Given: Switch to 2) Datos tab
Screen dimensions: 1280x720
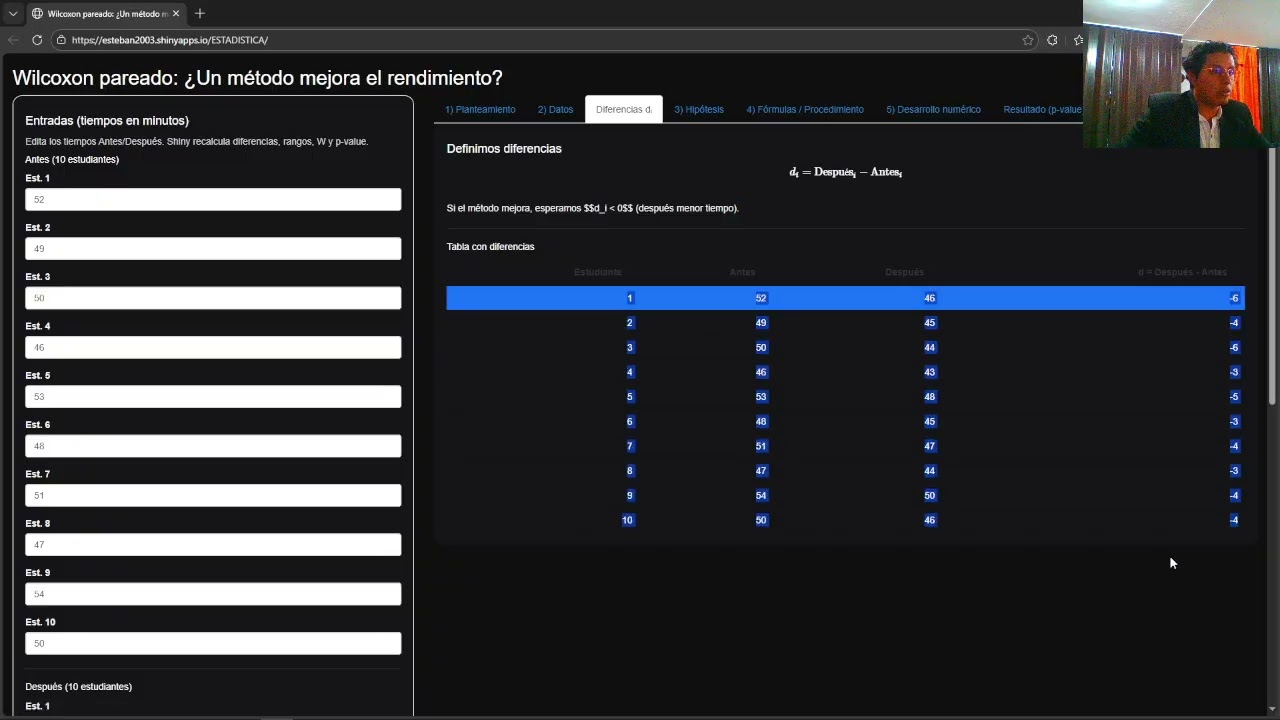Looking at the screenshot, I should point(555,109).
